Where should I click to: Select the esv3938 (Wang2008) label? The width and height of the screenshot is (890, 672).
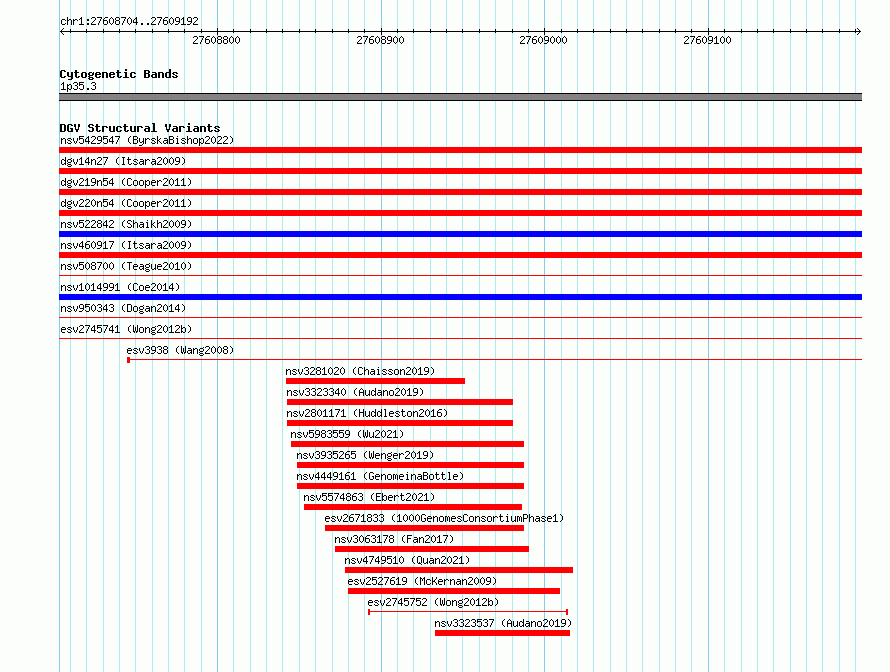click(180, 350)
